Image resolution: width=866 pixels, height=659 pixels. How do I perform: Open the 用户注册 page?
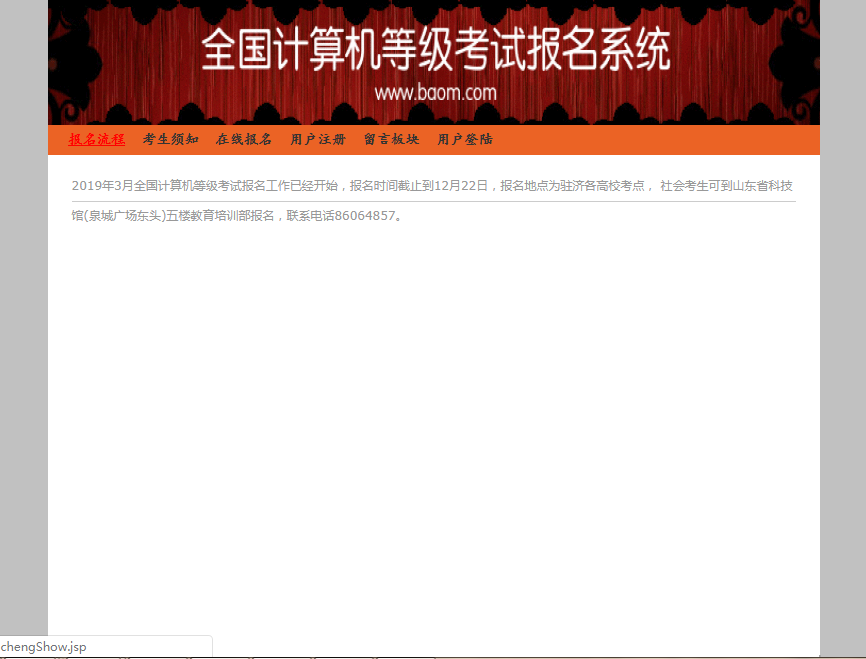[318, 139]
